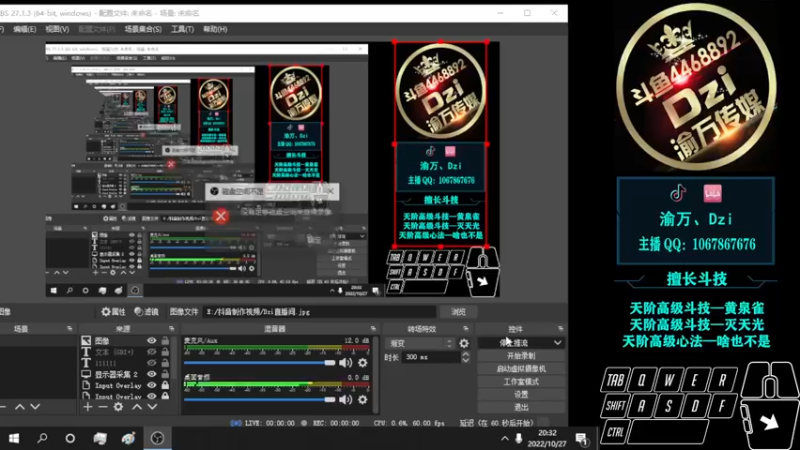Enable 工作室模式 studio mode

pyautogui.click(x=521, y=382)
